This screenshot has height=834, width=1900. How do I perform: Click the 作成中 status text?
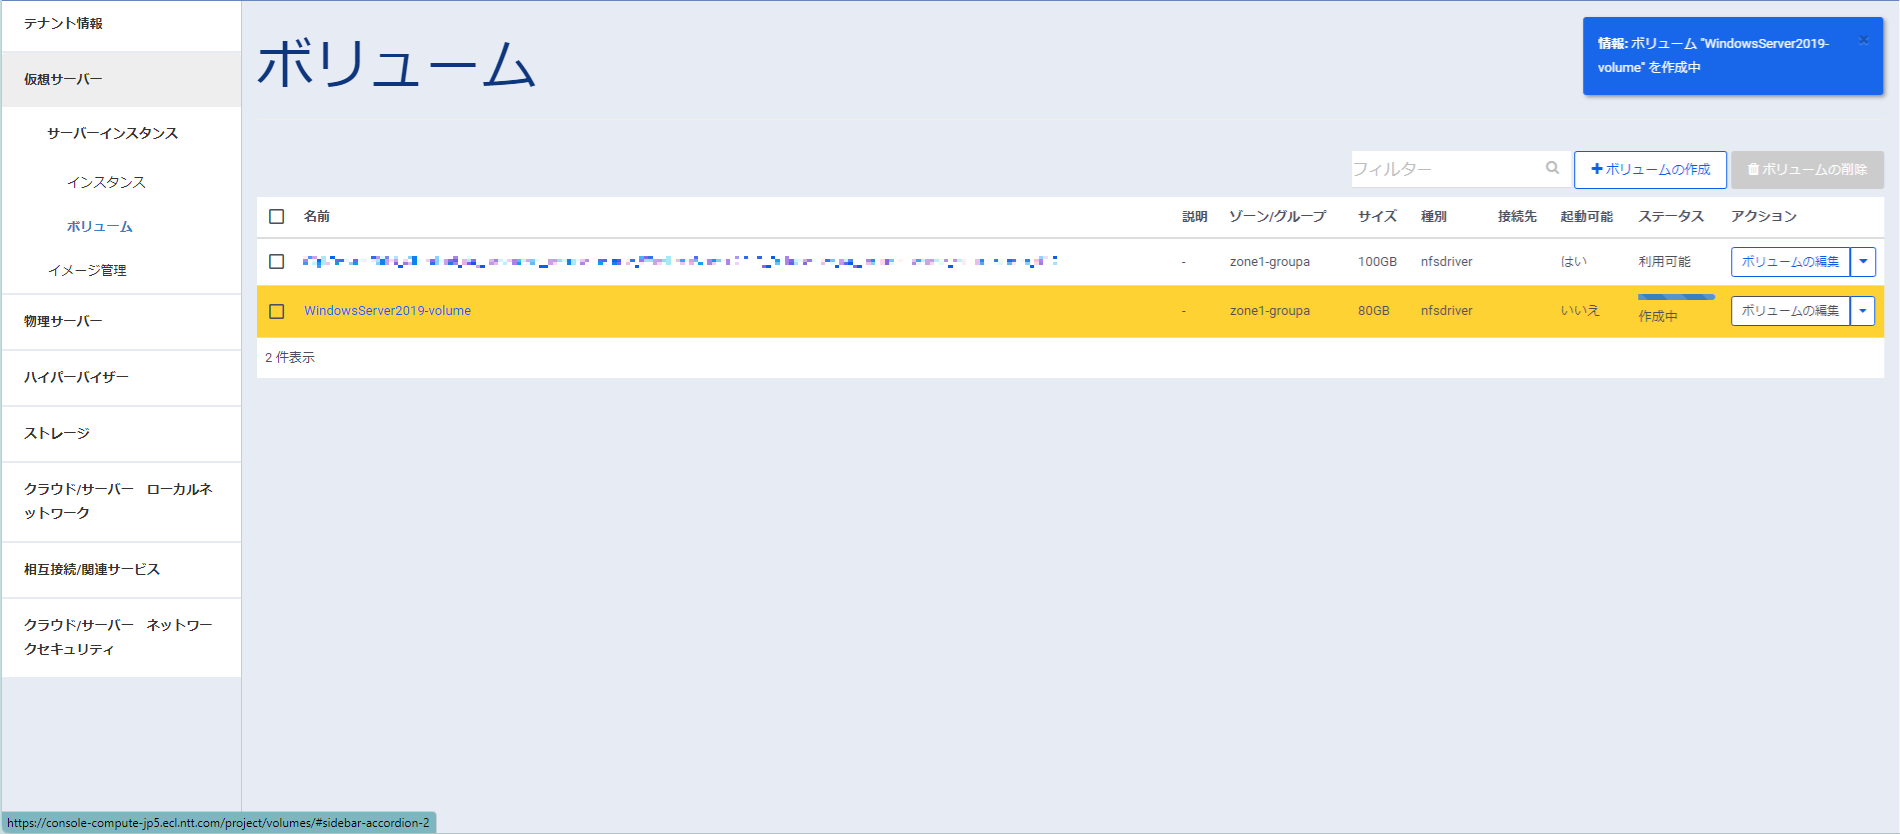(1658, 316)
